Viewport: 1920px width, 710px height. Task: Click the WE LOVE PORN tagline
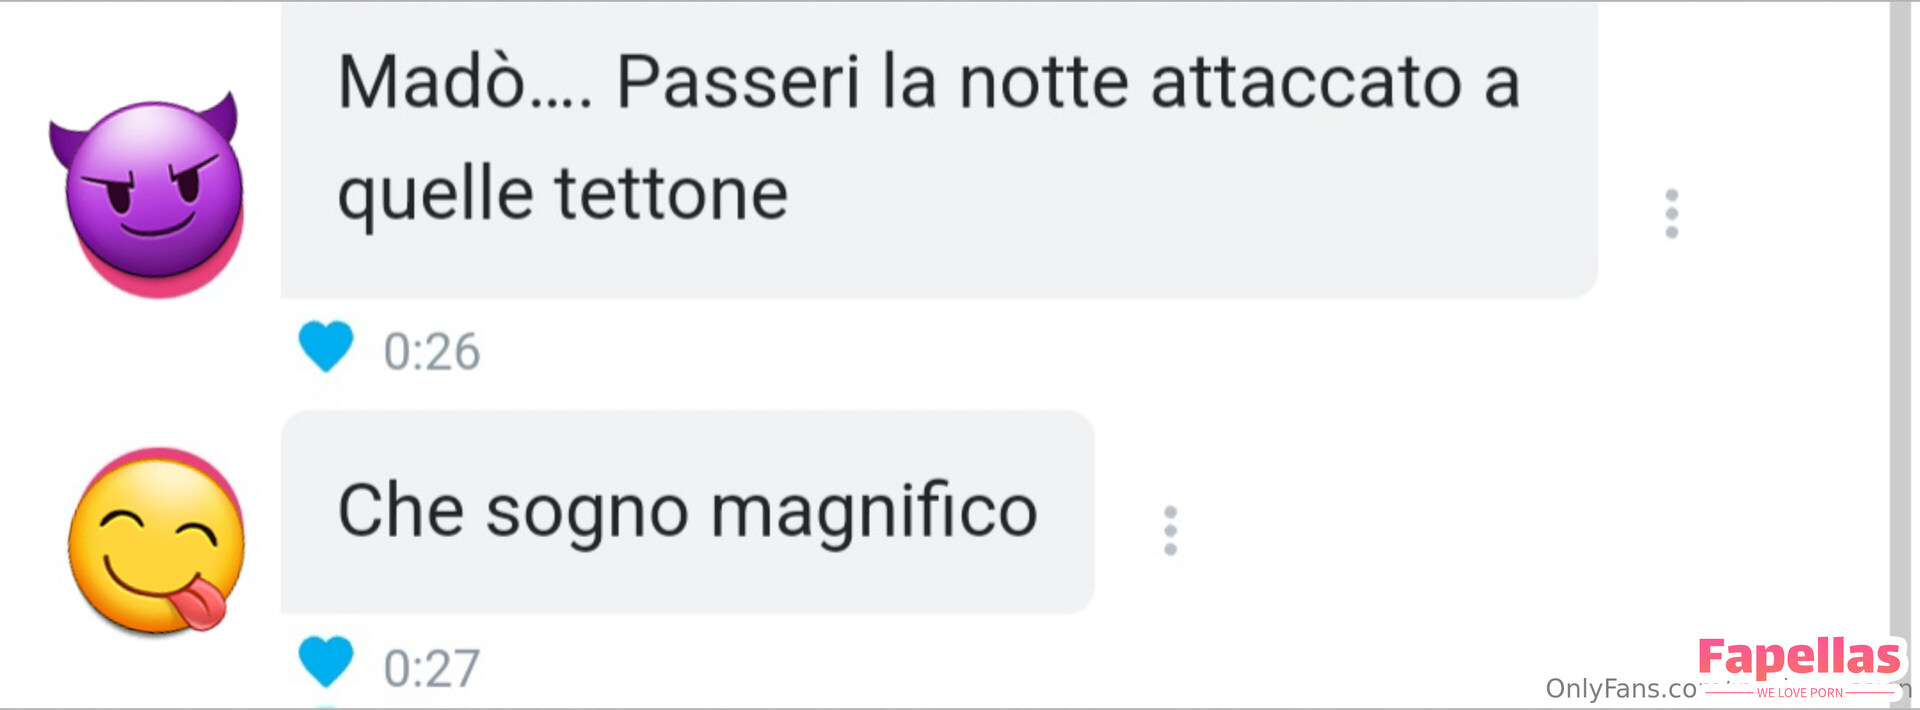(x=1799, y=692)
